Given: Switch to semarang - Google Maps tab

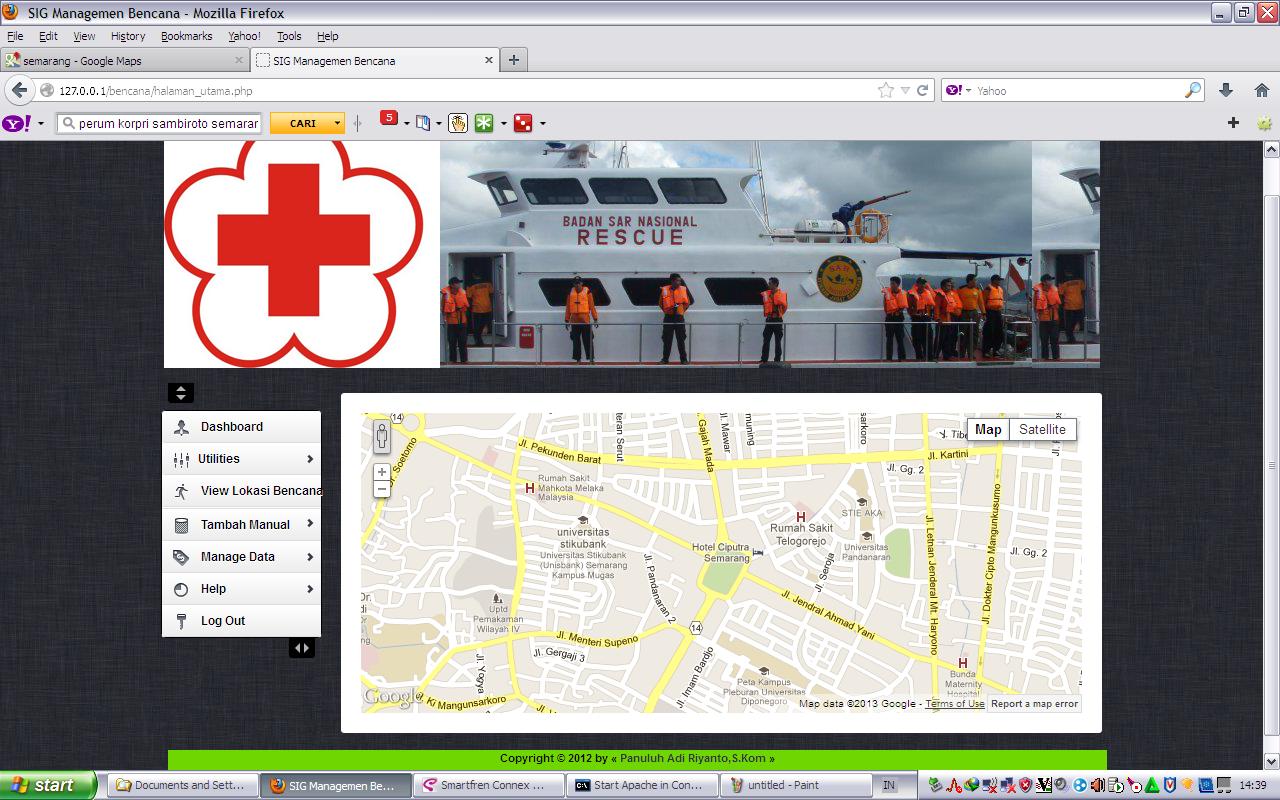Looking at the screenshot, I should [x=125, y=61].
